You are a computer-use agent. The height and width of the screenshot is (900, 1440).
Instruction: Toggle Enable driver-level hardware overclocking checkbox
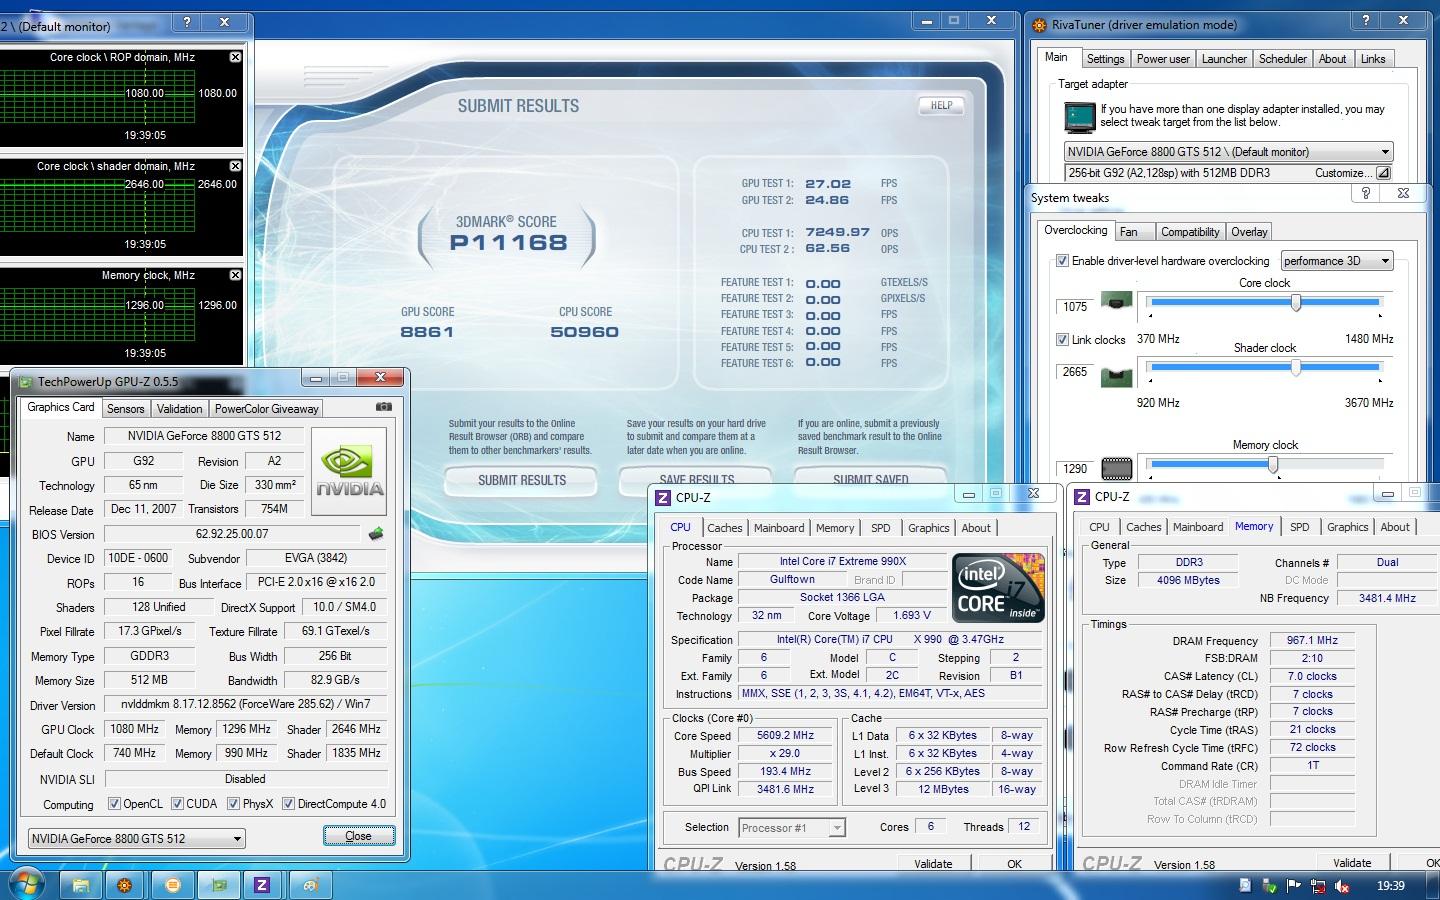(1062, 261)
